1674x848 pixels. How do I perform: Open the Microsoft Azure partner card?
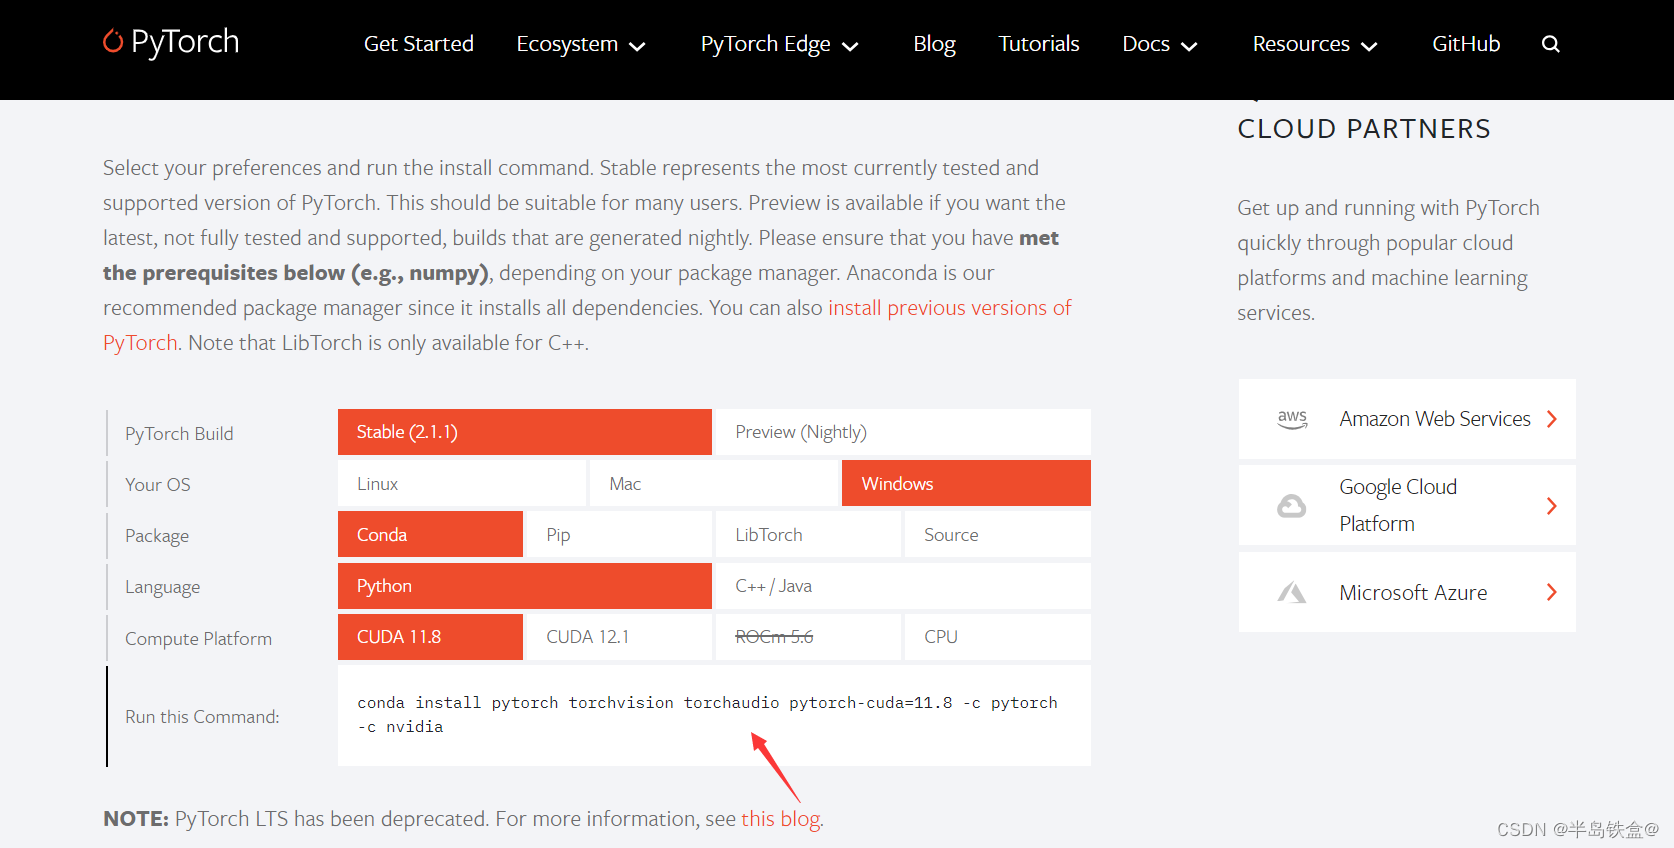click(1407, 592)
